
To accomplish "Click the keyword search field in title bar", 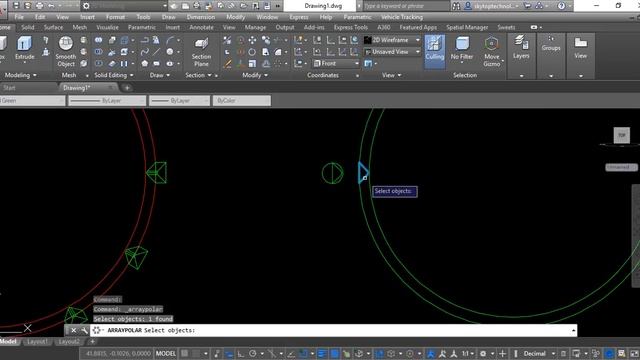I will tap(406, 6).
